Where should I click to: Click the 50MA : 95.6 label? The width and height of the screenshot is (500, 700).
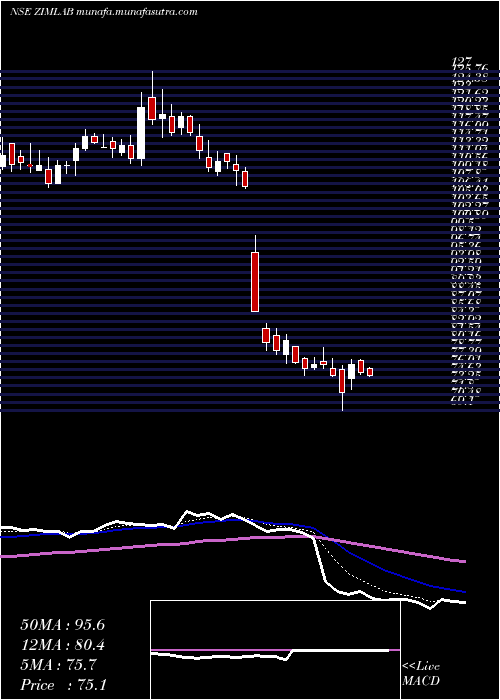click(62, 625)
